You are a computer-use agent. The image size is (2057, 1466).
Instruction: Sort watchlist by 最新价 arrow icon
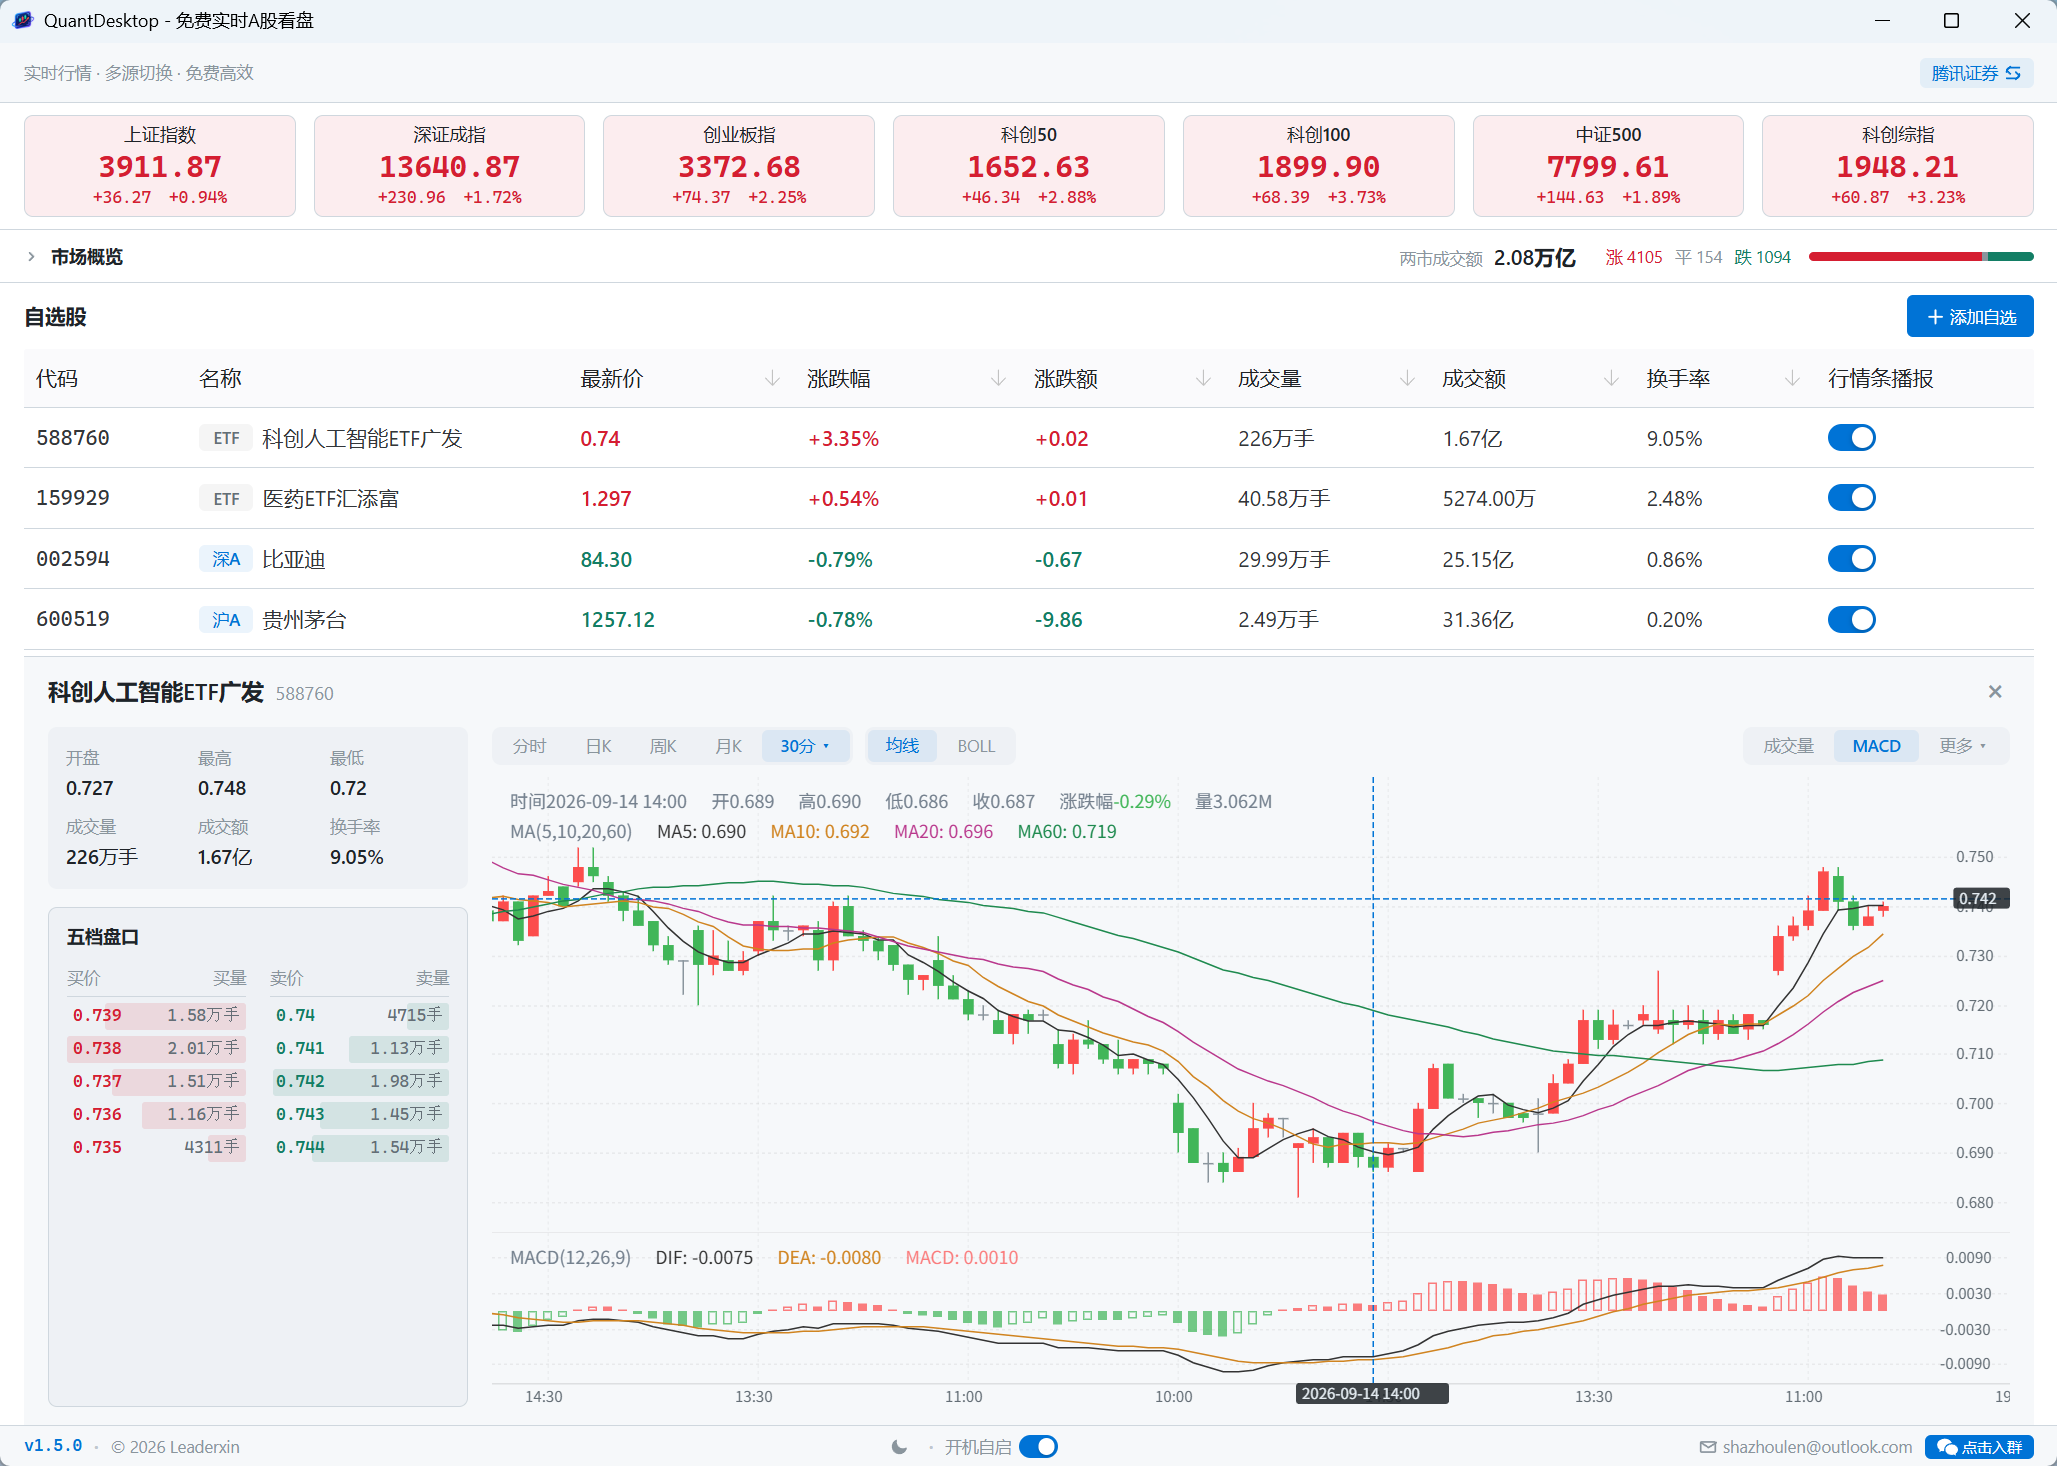pos(772,378)
